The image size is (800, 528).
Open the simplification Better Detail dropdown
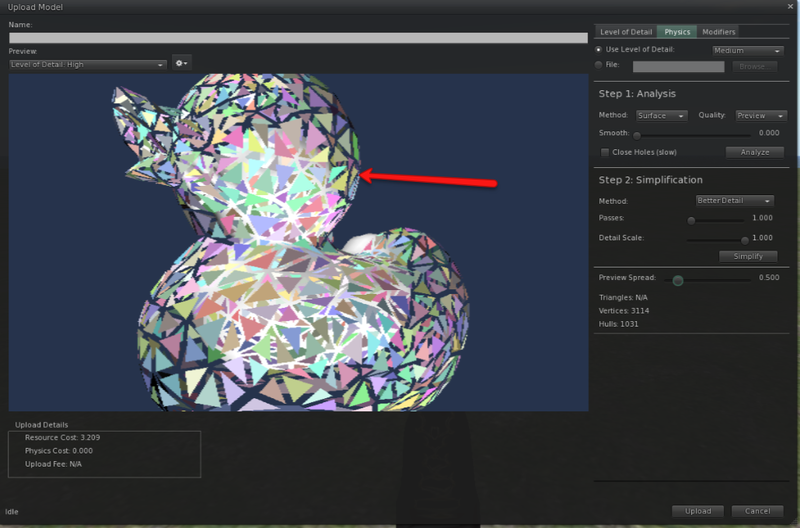tap(734, 201)
